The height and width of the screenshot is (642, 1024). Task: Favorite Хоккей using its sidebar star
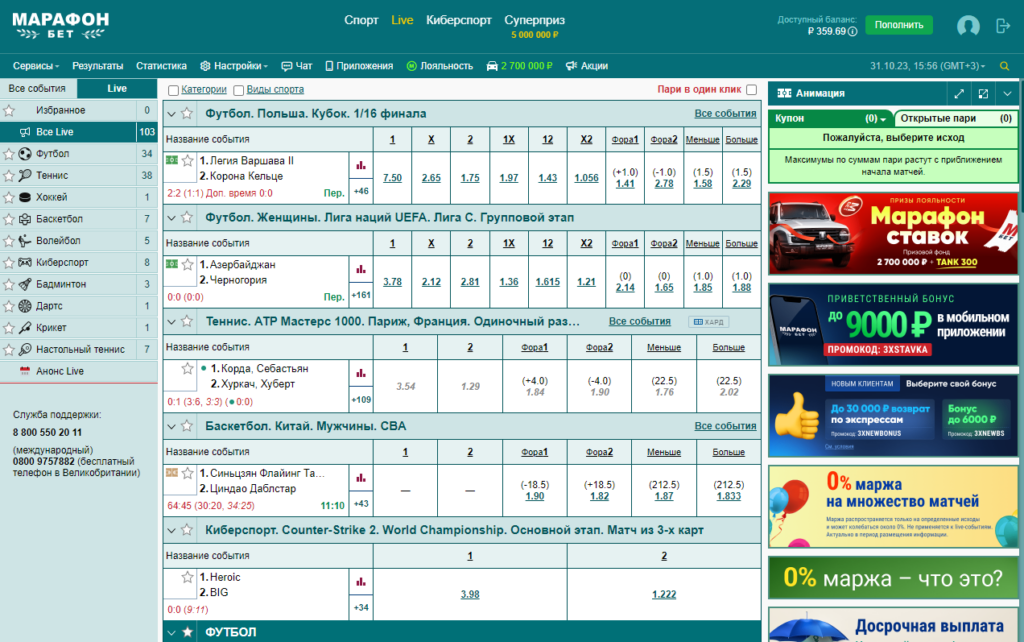(8, 197)
